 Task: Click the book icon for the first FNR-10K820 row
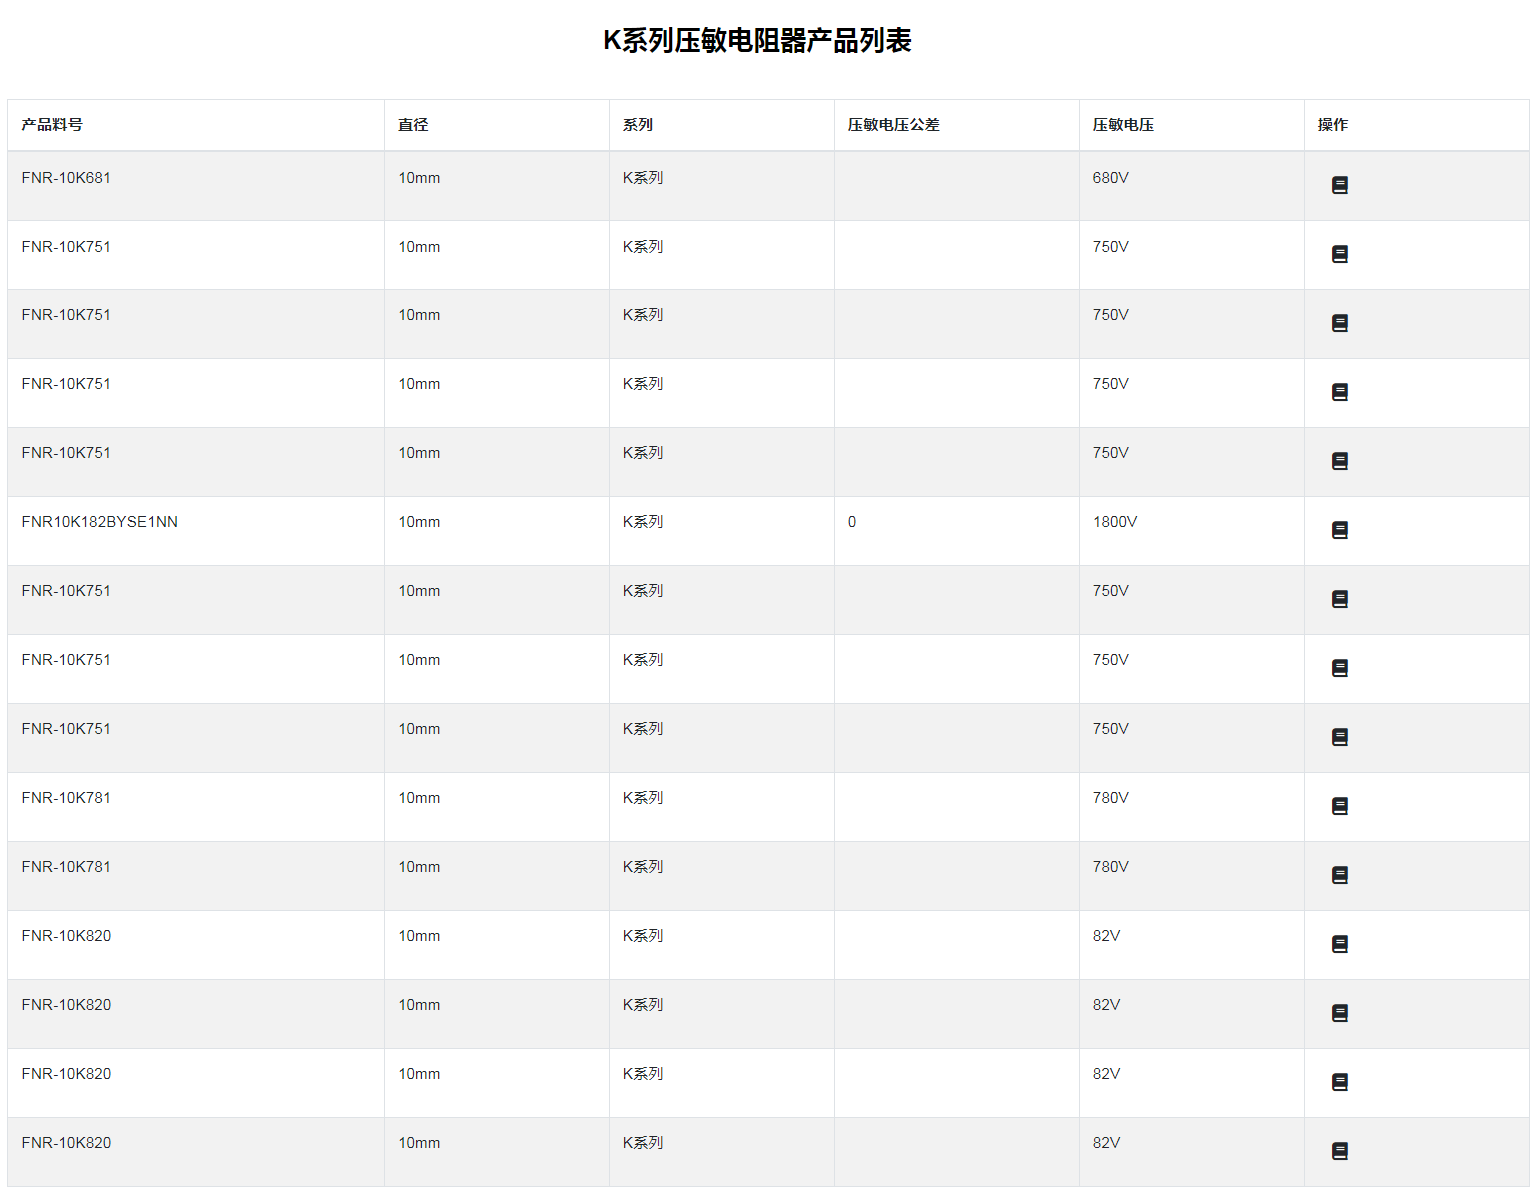(x=1340, y=944)
